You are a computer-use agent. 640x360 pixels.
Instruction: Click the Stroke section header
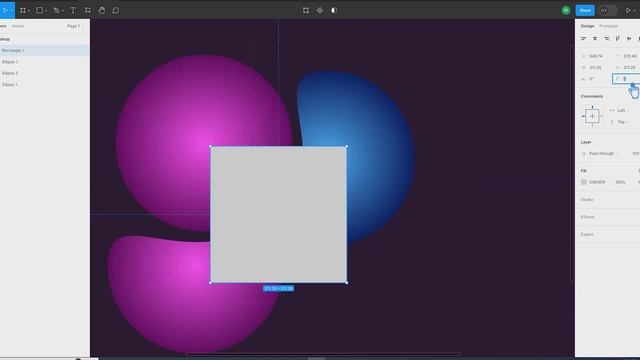pyautogui.click(x=587, y=200)
